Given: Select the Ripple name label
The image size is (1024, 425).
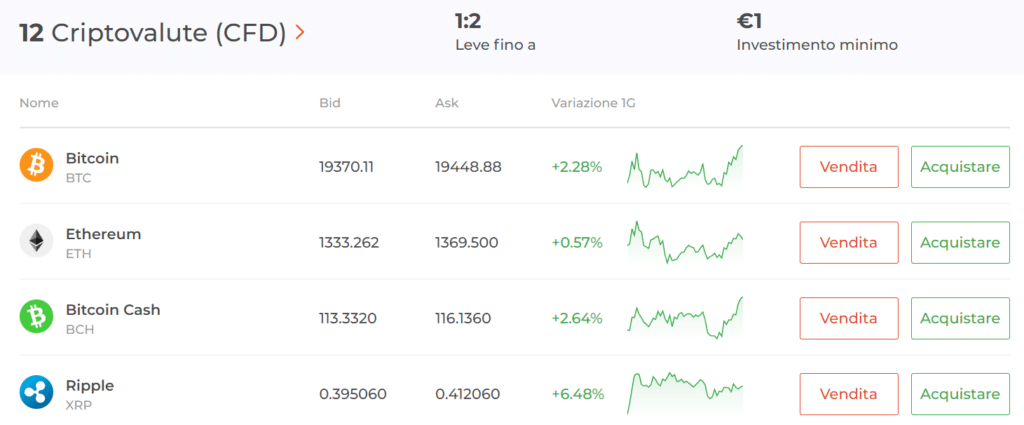Looking at the screenshot, I should tap(89, 386).
